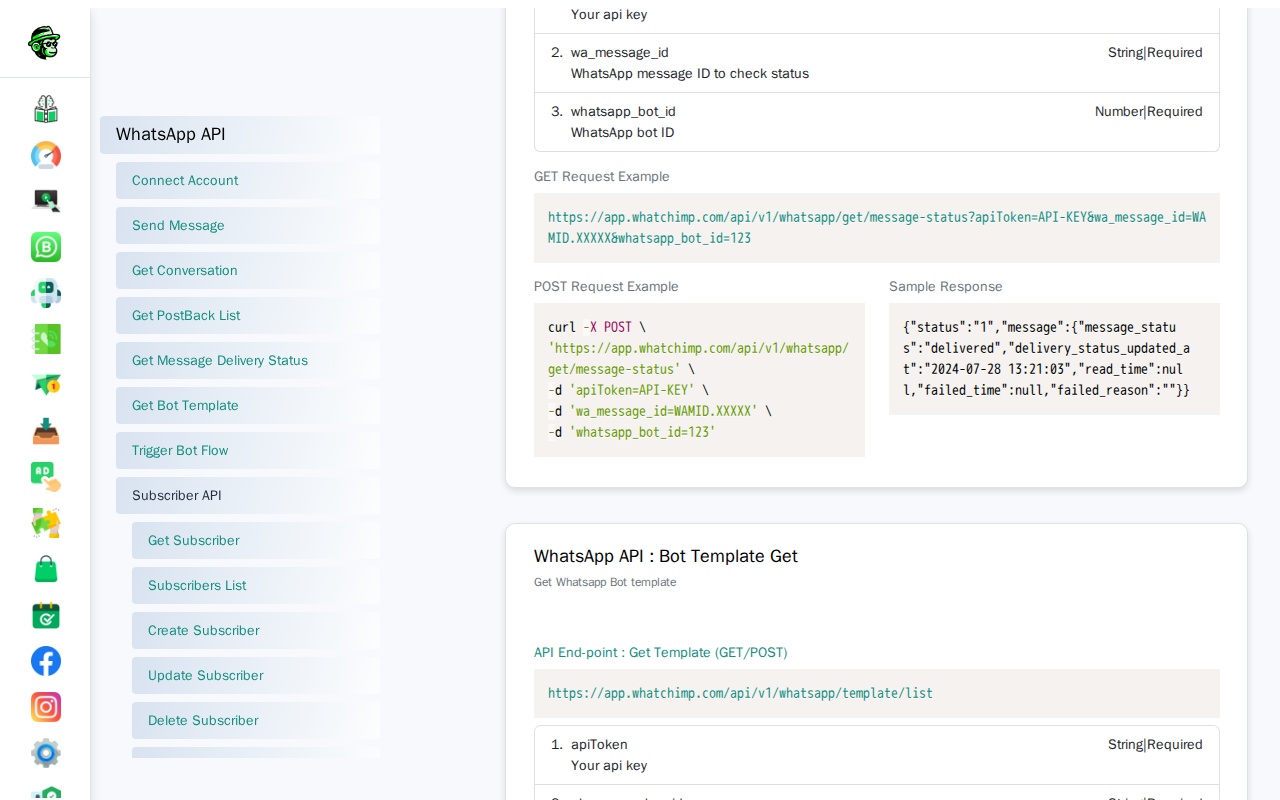
Task: Navigate to Get PostBack List
Action: tap(248, 316)
